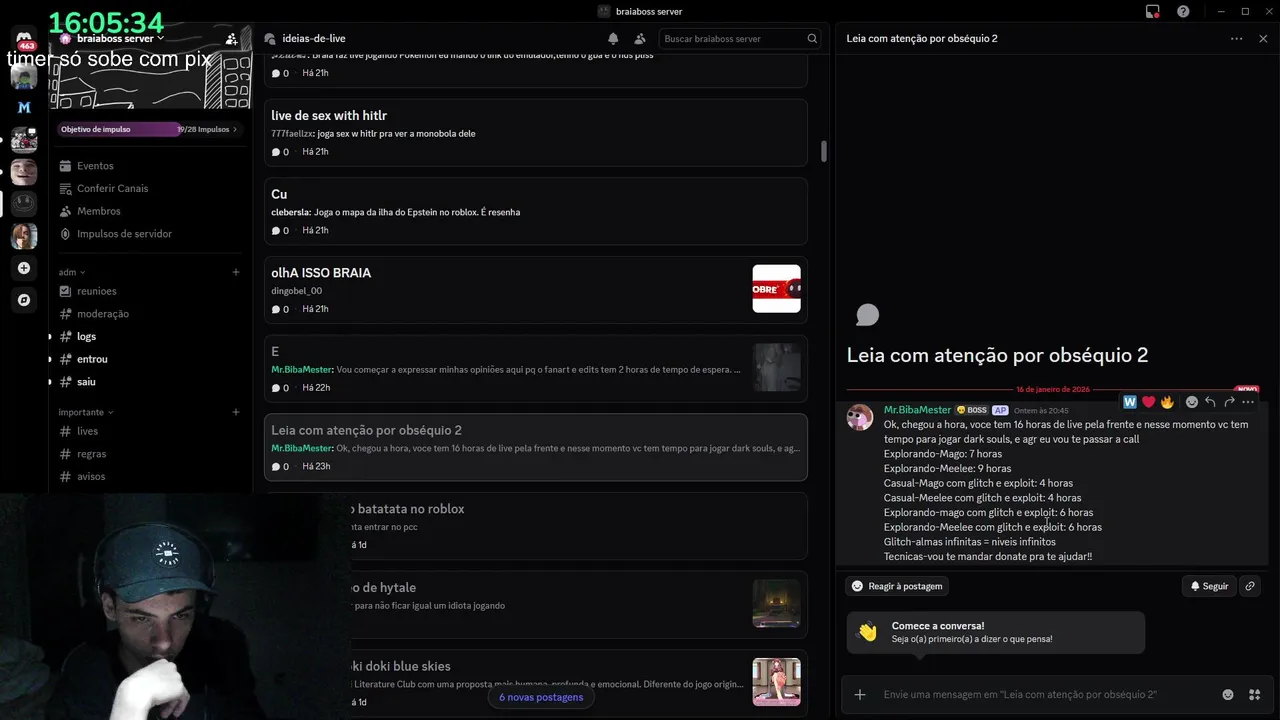The image size is (1280, 720).
Task: Open Explore servers compass icon
Action: click(24, 300)
